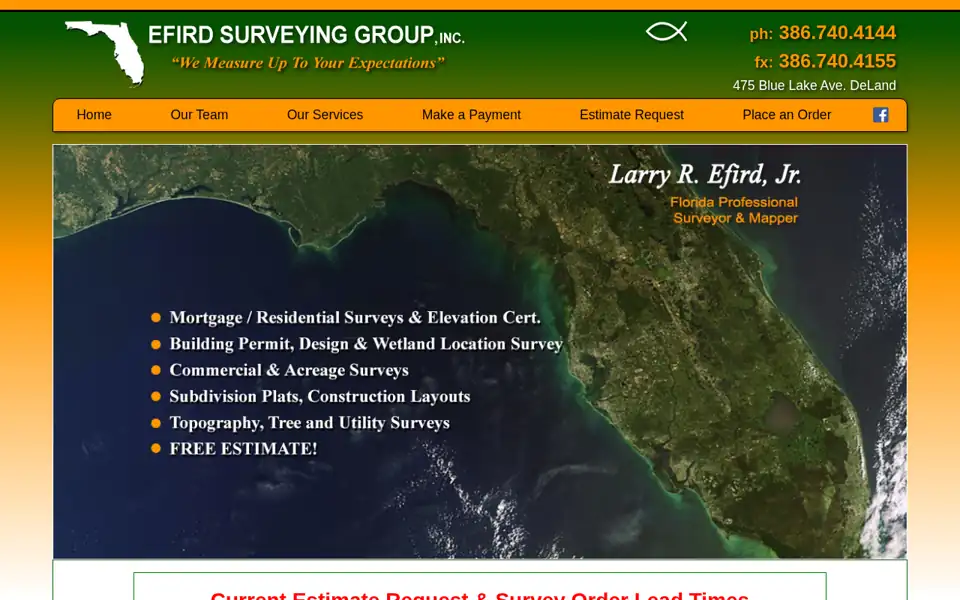Click "Topography, Tree and Utility Surveys" bullet

click(309, 423)
